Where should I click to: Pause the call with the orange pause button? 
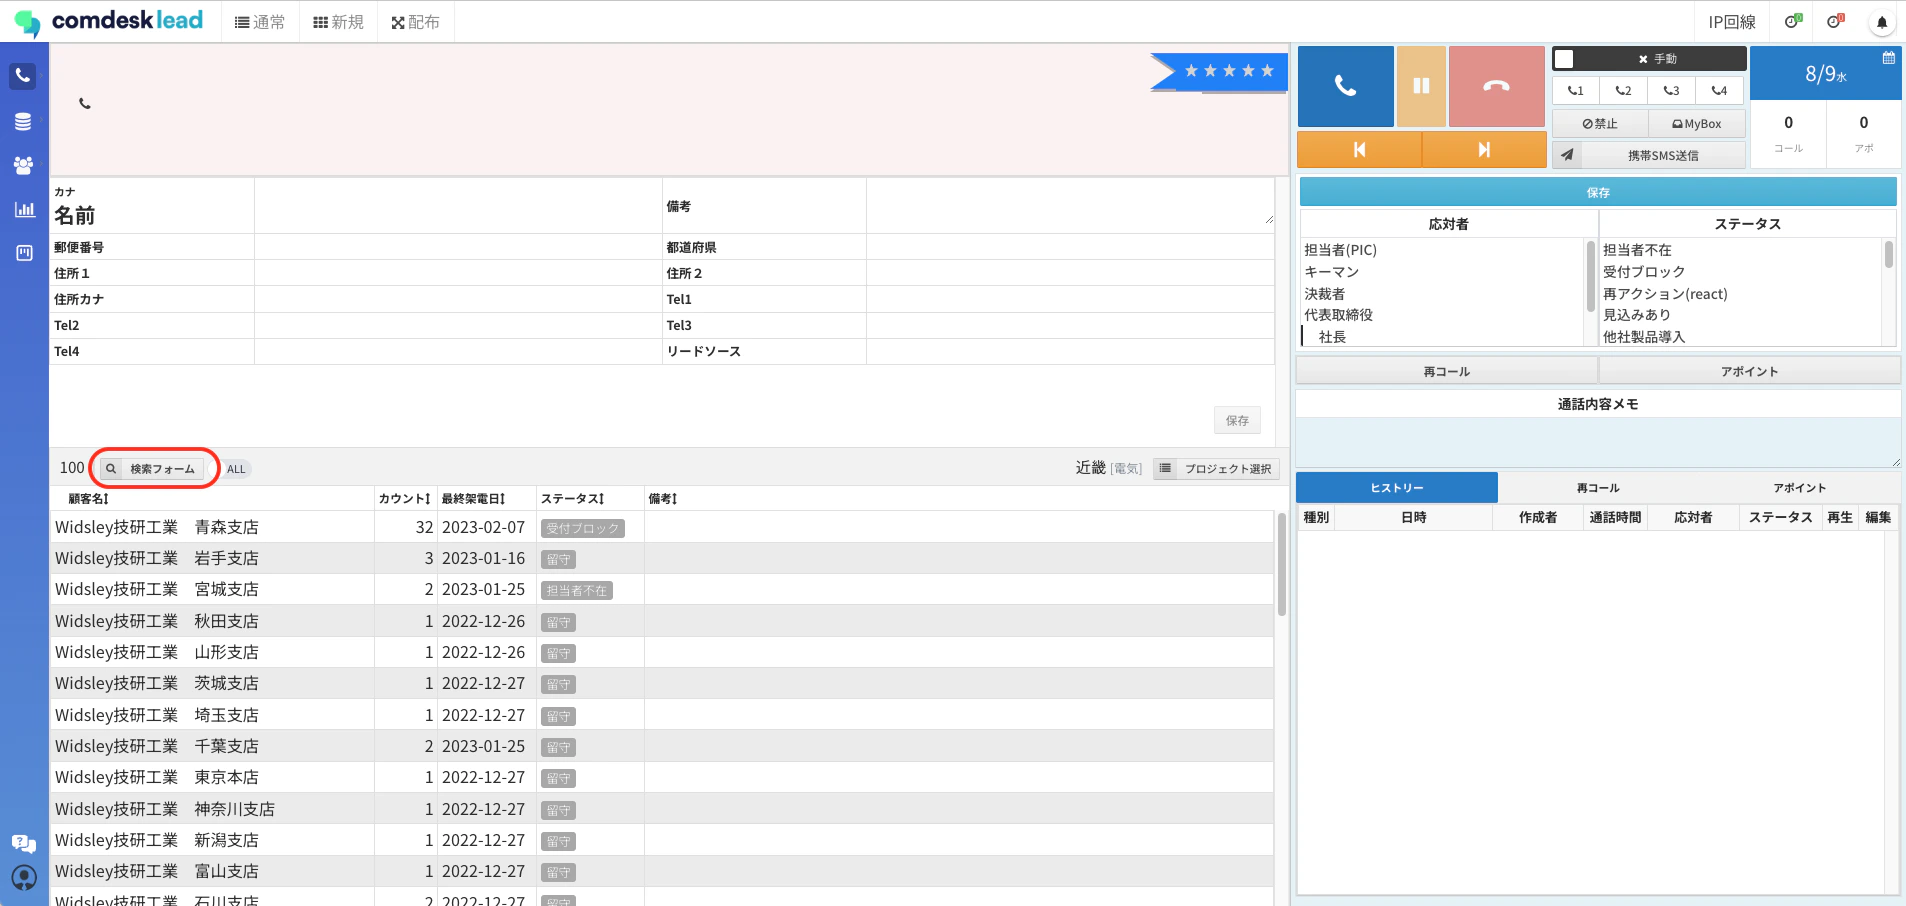point(1421,86)
